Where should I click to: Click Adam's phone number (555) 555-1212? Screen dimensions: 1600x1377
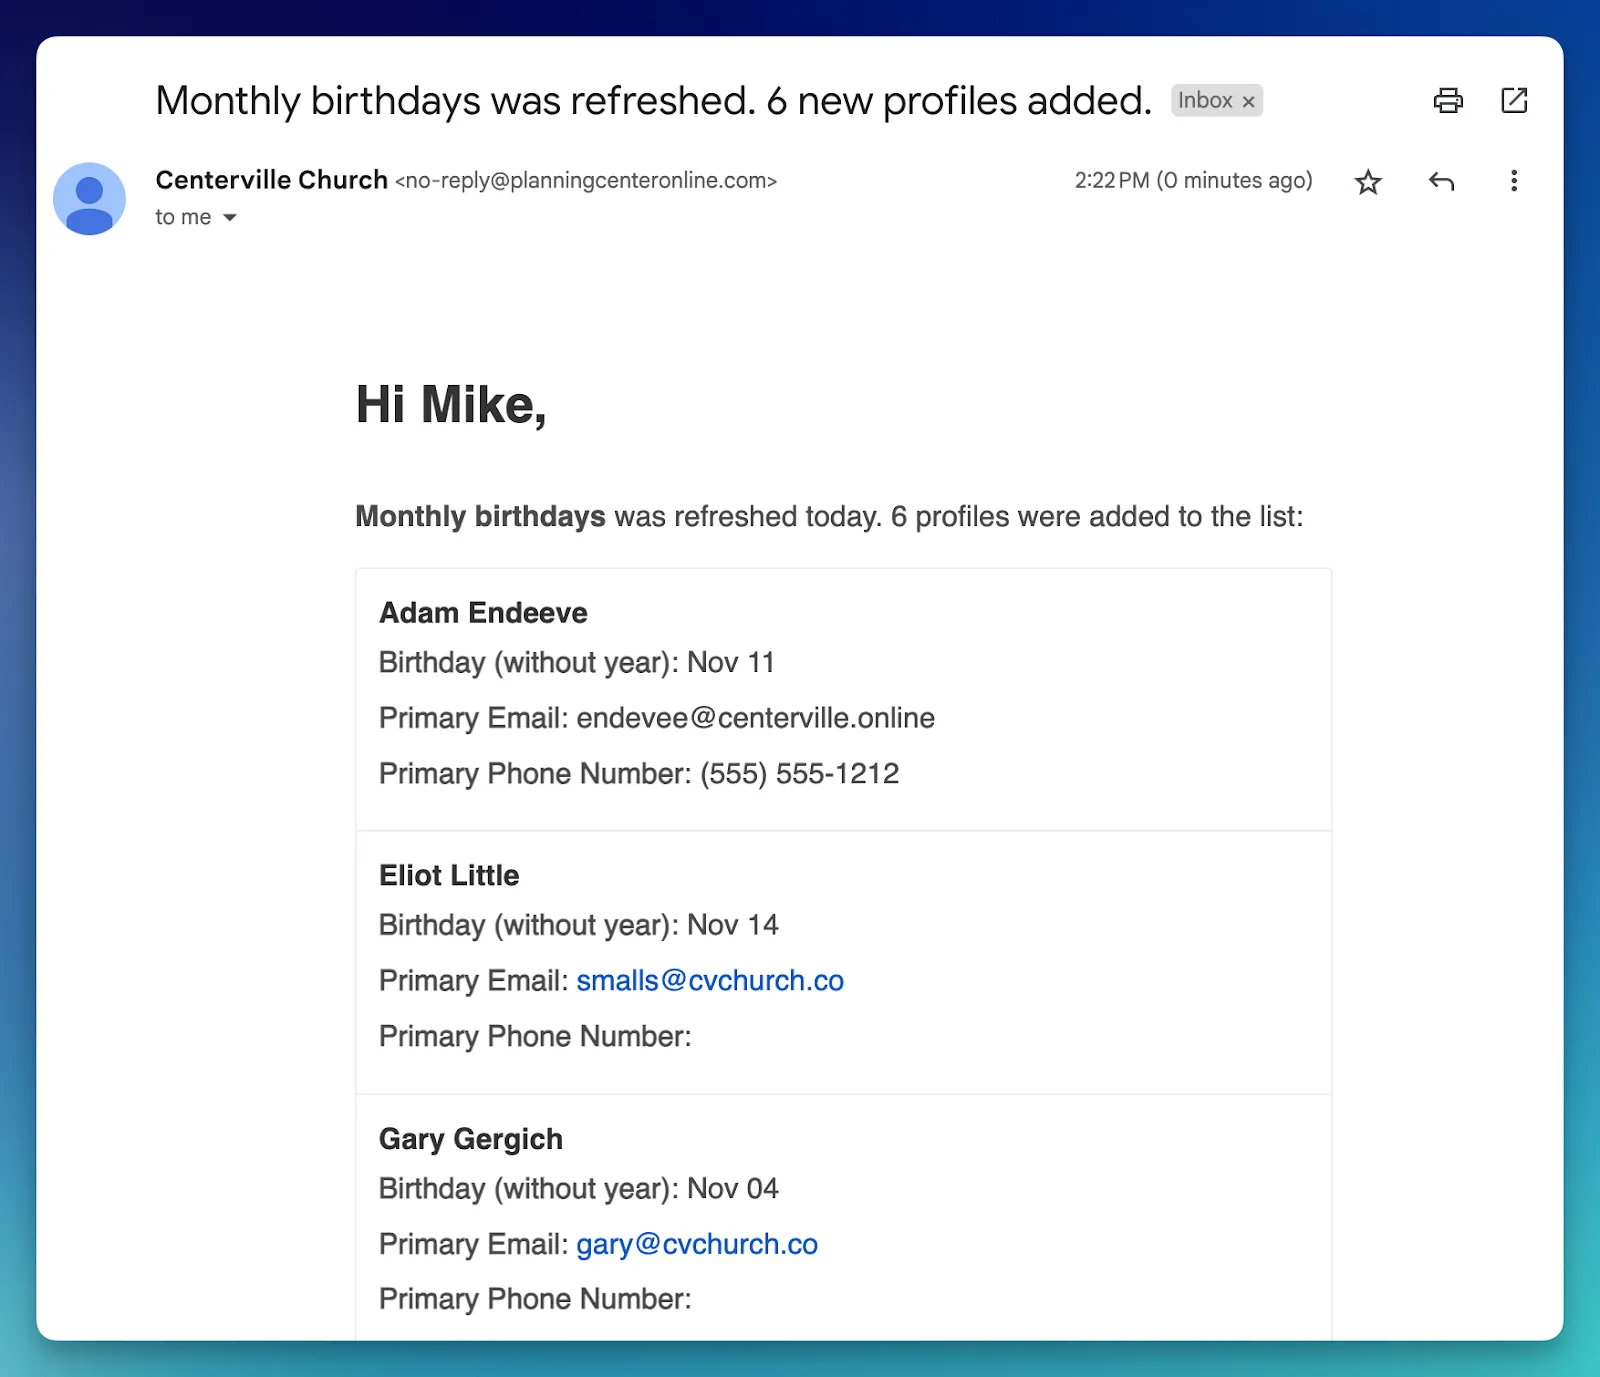point(799,774)
